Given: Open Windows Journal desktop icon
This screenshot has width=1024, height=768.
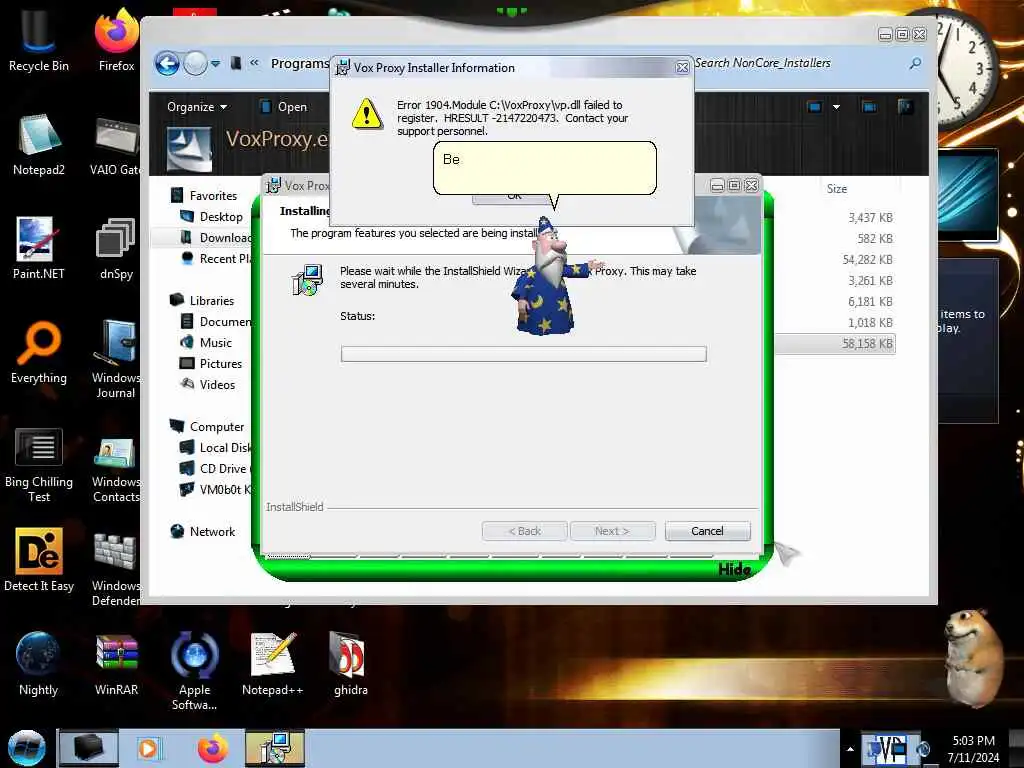Looking at the screenshot, I should point(116,359).
